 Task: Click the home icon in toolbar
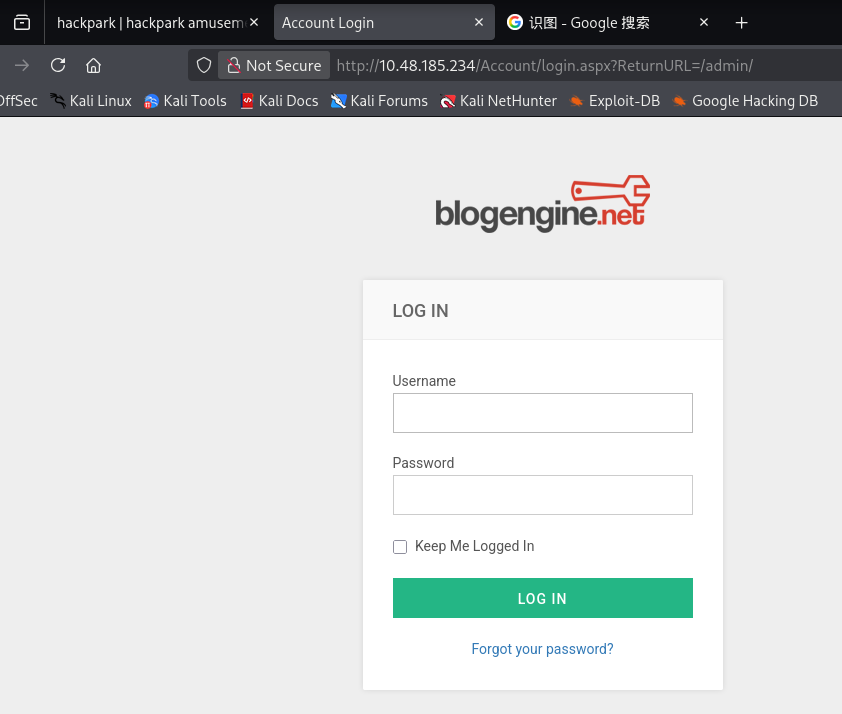93,65
